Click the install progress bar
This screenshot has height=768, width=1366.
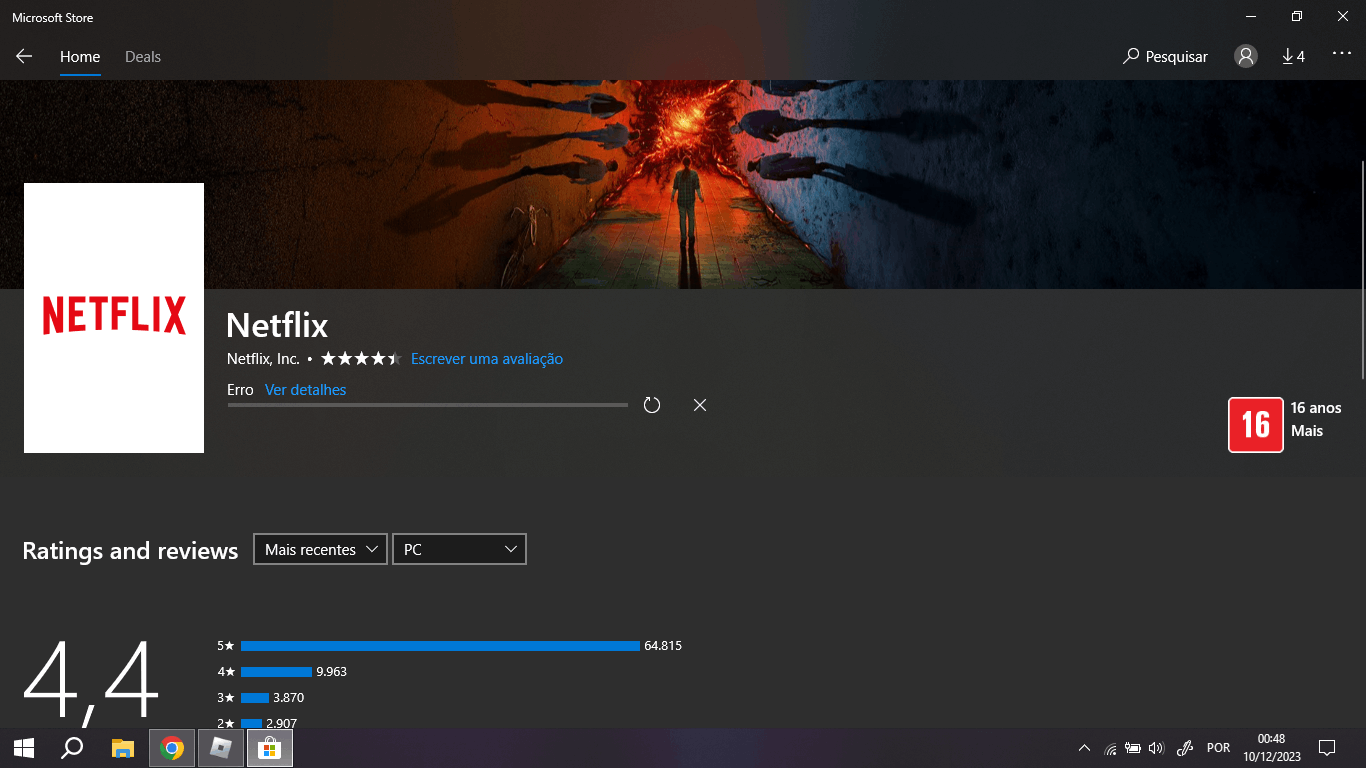coord(428,405)
